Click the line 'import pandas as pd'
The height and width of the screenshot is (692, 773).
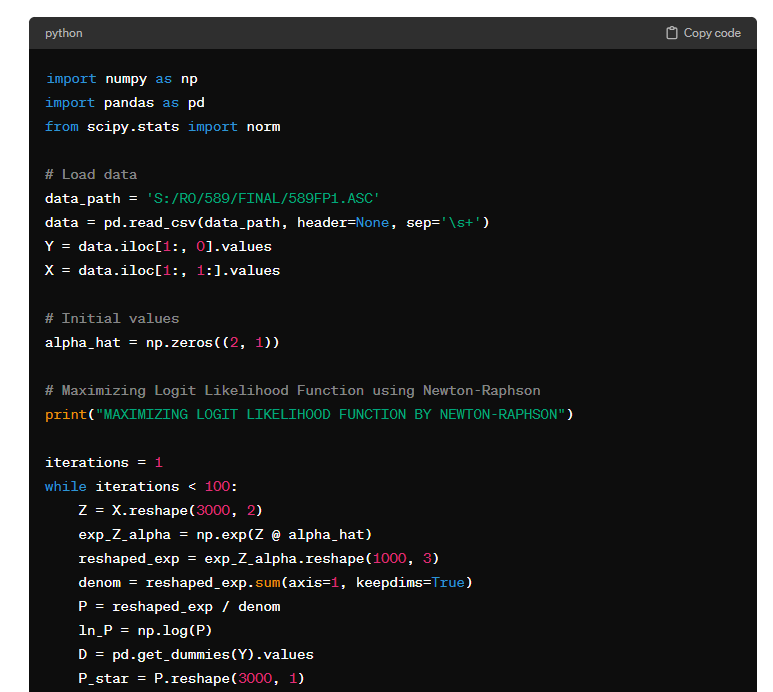[x=125, y=103]
